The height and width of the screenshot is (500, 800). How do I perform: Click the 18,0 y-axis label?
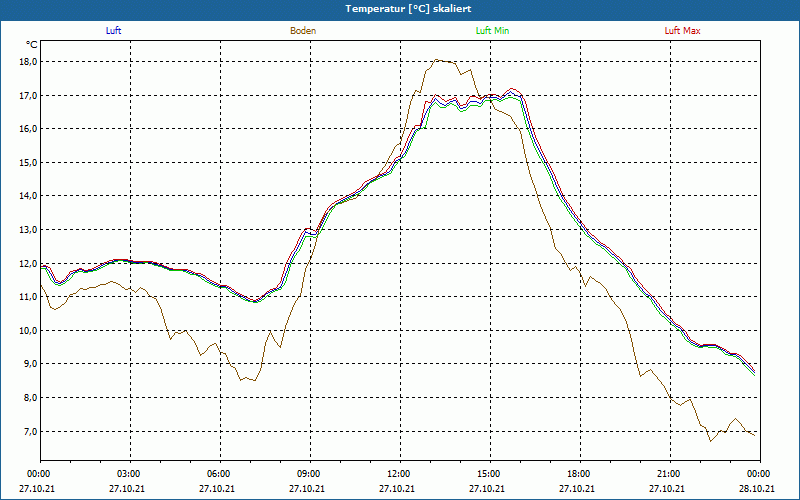click(28, 62)
